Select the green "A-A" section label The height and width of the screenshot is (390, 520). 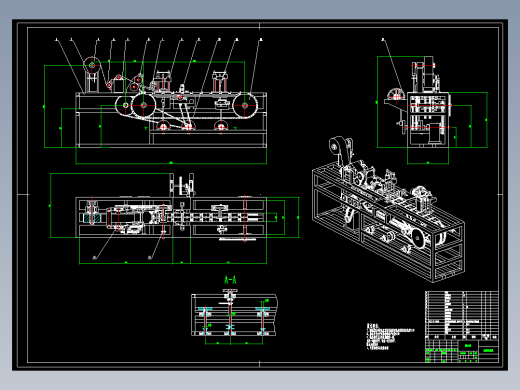click(230, 279)
